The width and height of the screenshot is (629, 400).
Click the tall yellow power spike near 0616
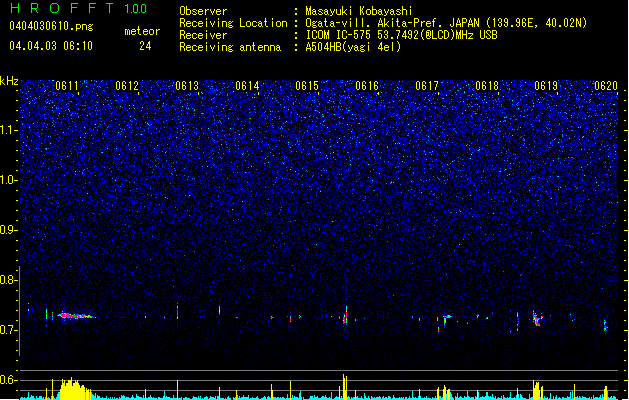(345, 387)
